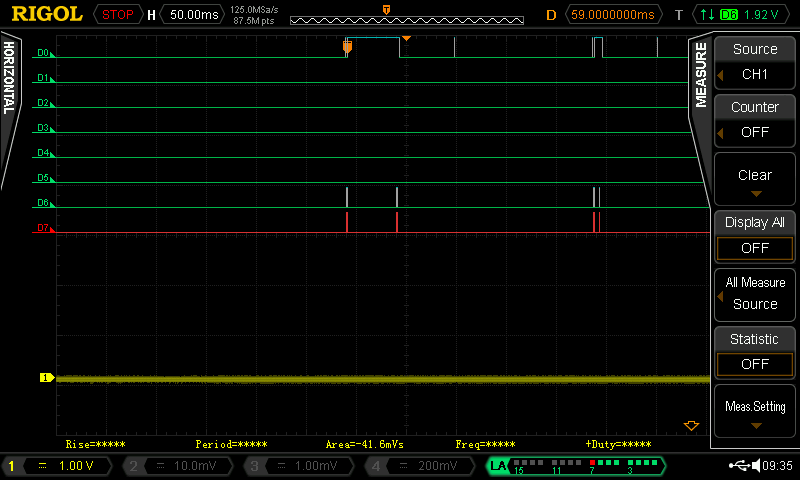Select the D2 digital channel label
Viewport: 800px width, 480px height.
click(43, 103)
